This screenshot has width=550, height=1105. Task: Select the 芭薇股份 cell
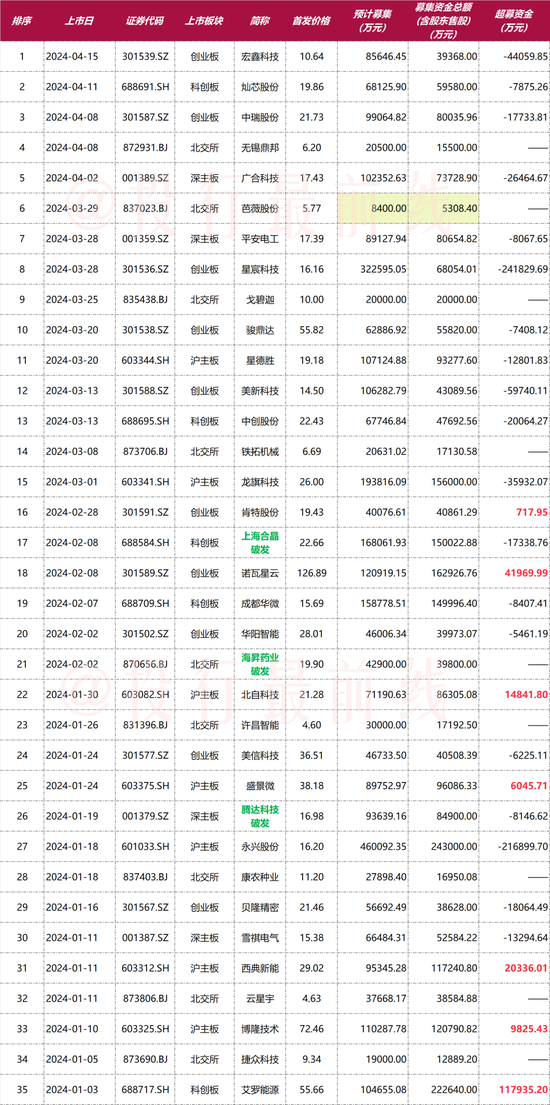click(x=259, y=208)
